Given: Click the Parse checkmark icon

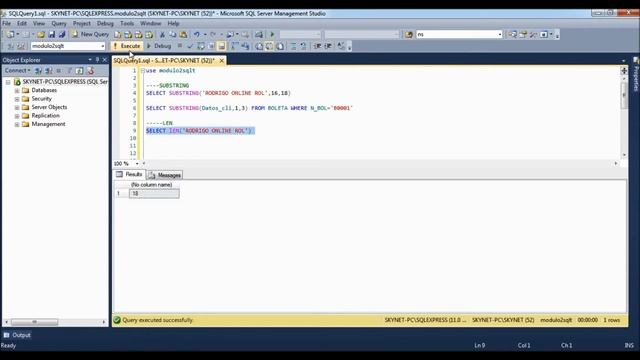Looking at the screenshot, I should (190, 46).
